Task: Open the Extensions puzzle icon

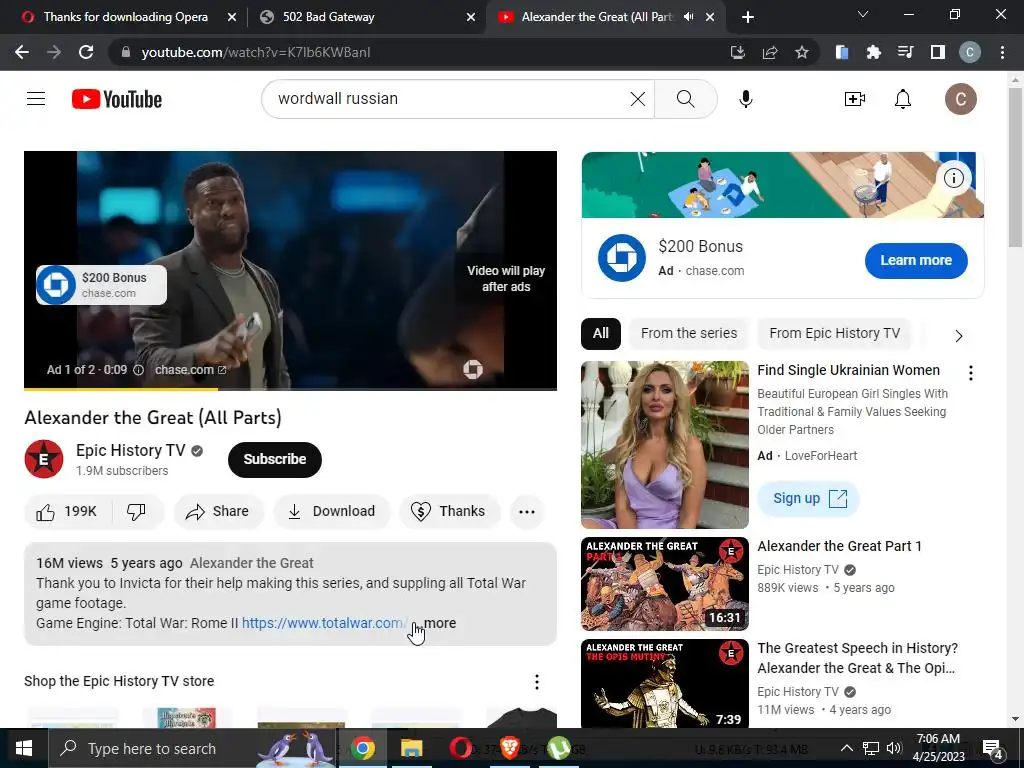Action: coord(873,52)
